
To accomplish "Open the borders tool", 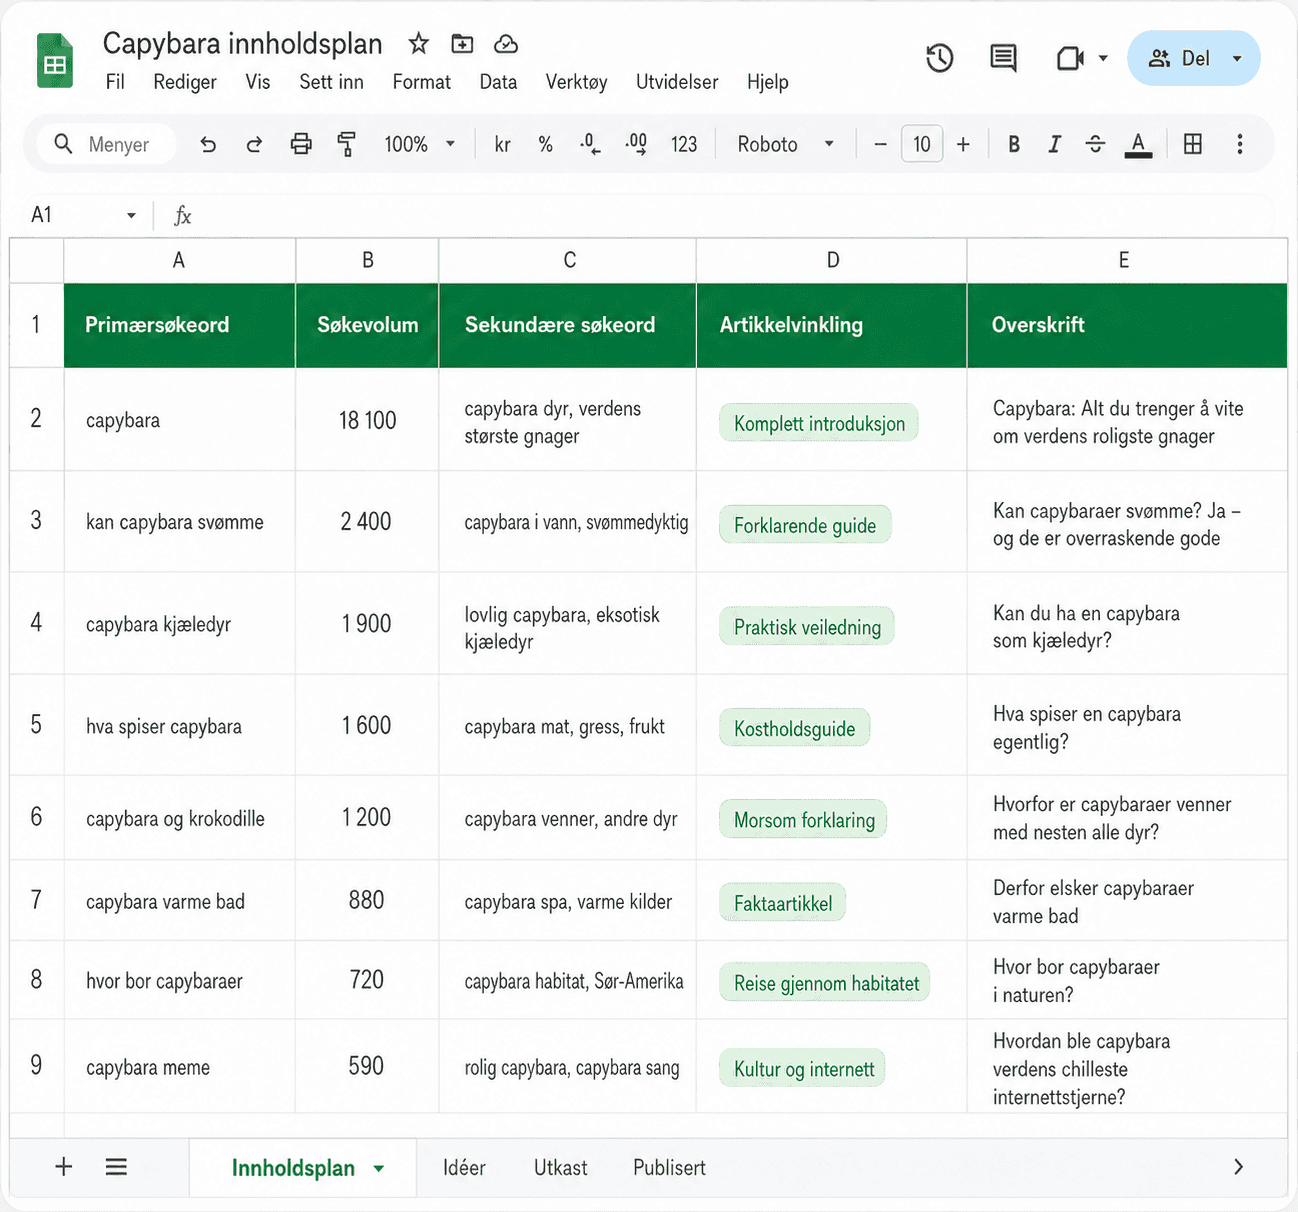I will point(1193,144).
